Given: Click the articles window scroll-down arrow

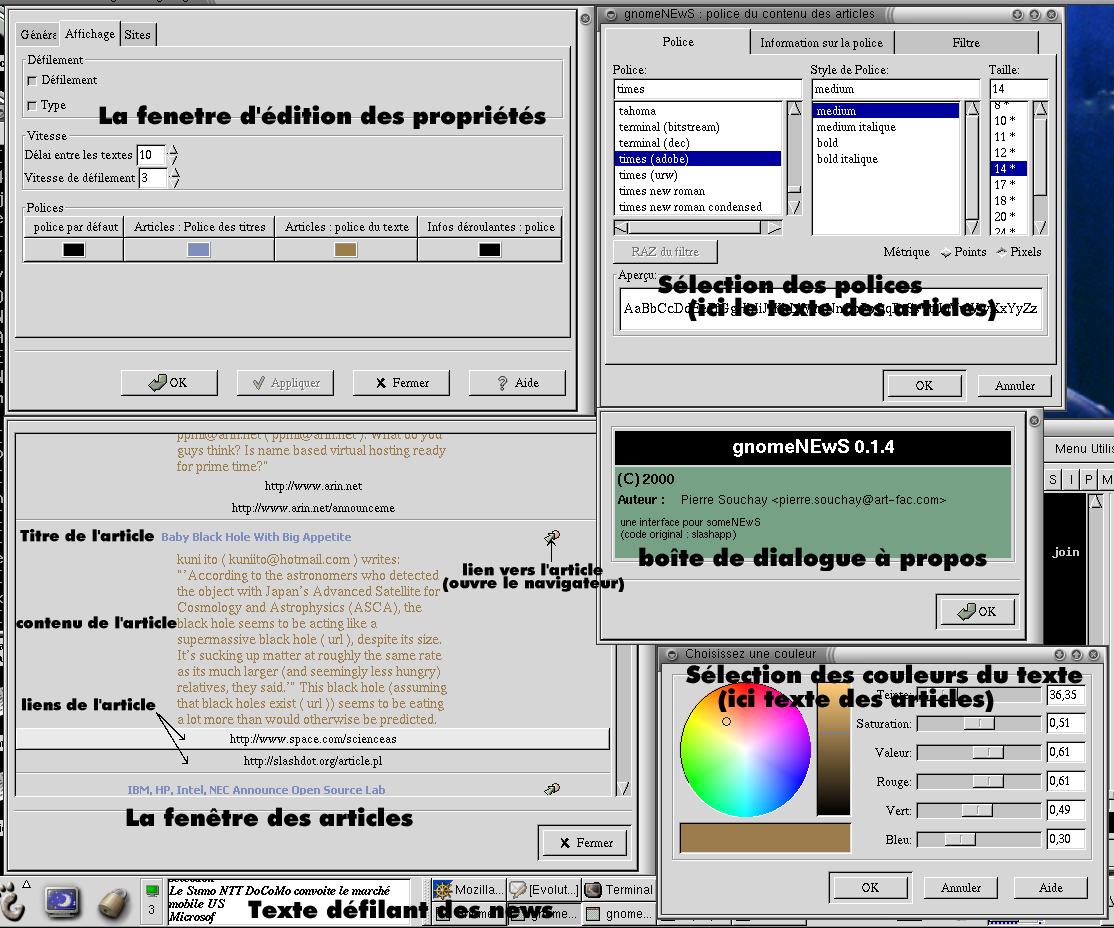Looking at the screenshot, I should point(624,788).
